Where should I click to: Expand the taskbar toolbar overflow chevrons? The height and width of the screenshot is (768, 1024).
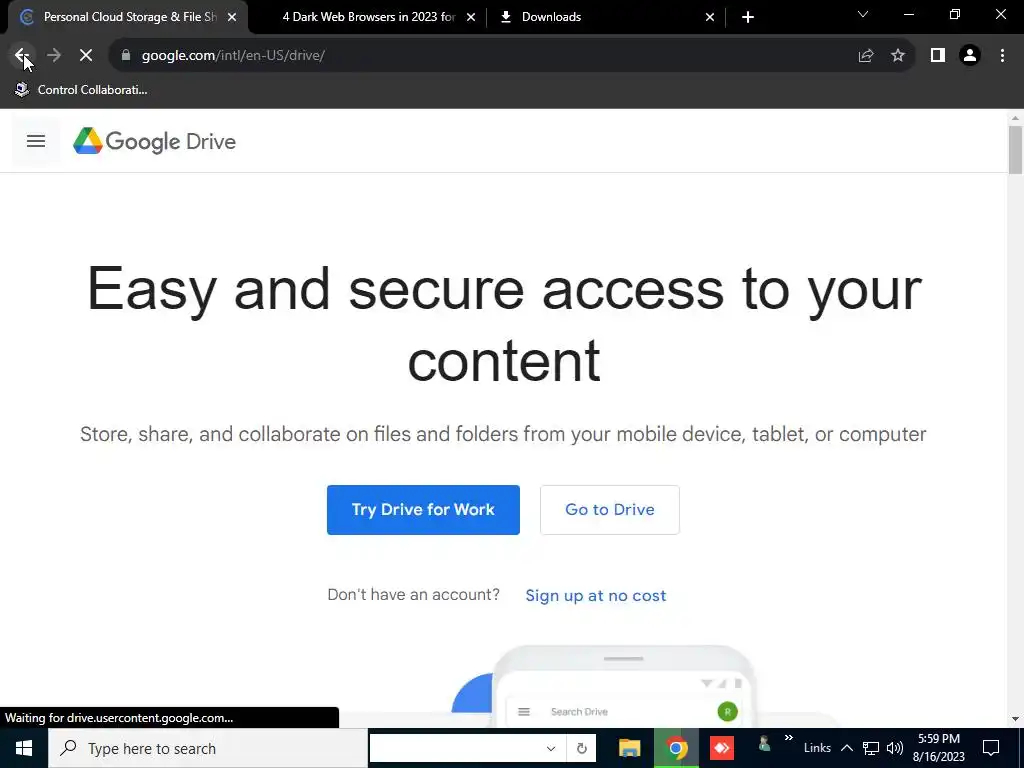coord(788,738)
